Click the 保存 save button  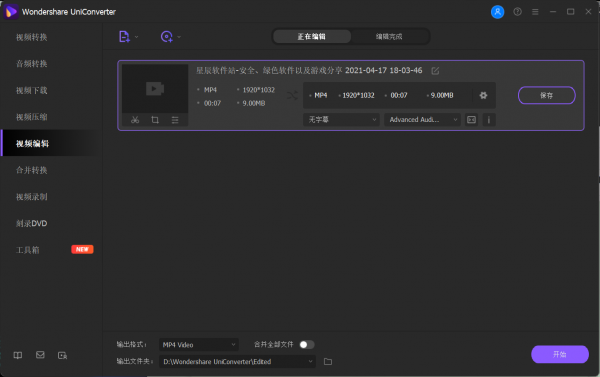tap(546, 95)
